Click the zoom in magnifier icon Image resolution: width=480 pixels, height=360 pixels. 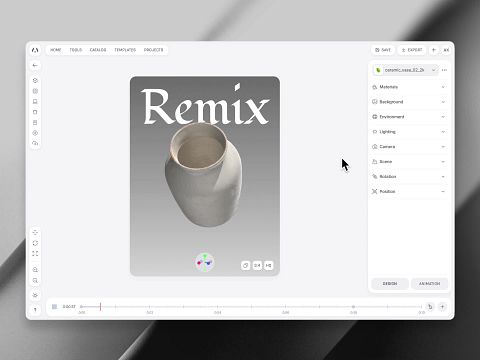coord(35,270)
